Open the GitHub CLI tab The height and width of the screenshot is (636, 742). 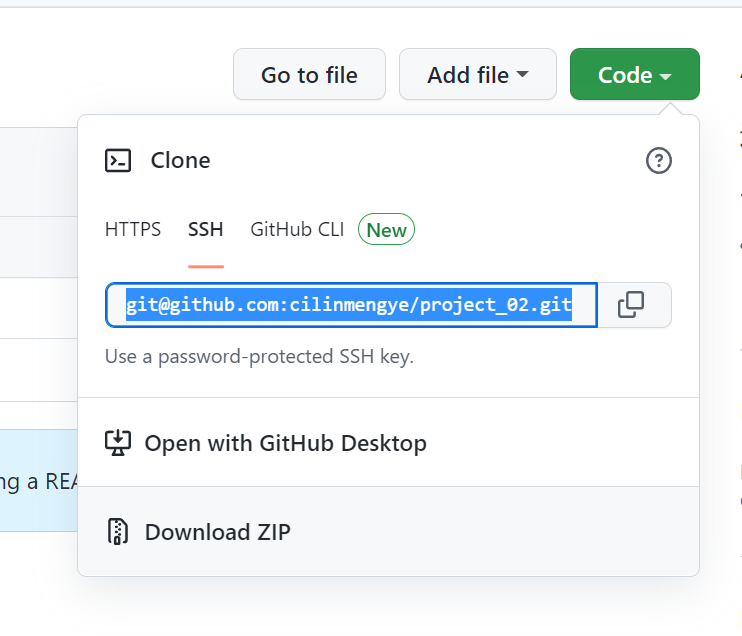(297, 230)
